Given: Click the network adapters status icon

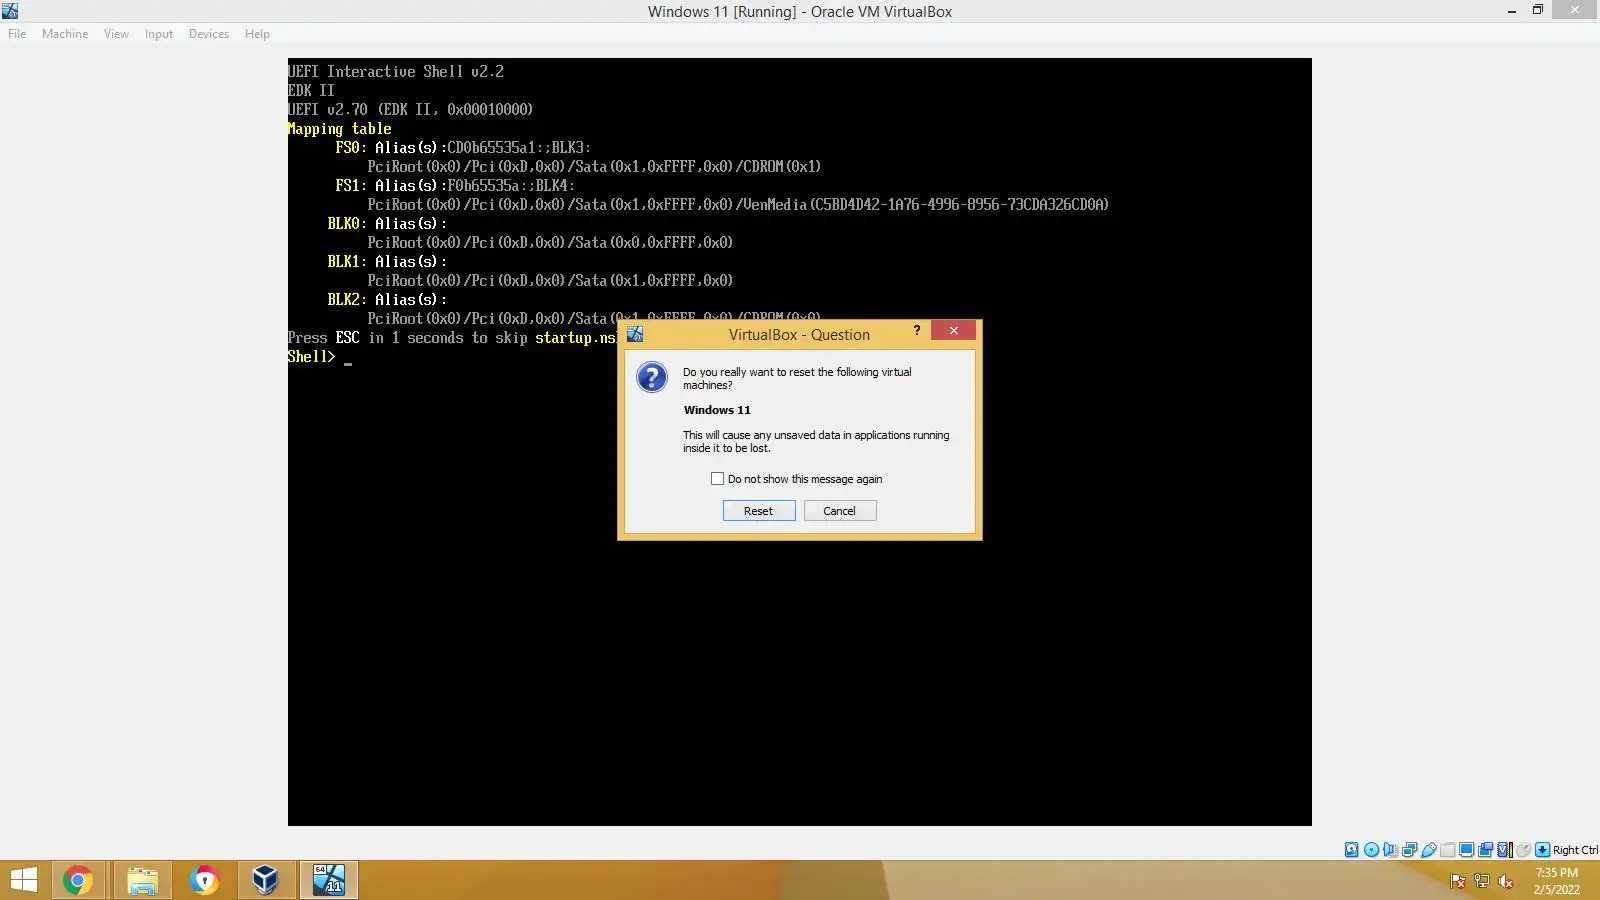Looking at the screenshot, I should pos(1409,850).
